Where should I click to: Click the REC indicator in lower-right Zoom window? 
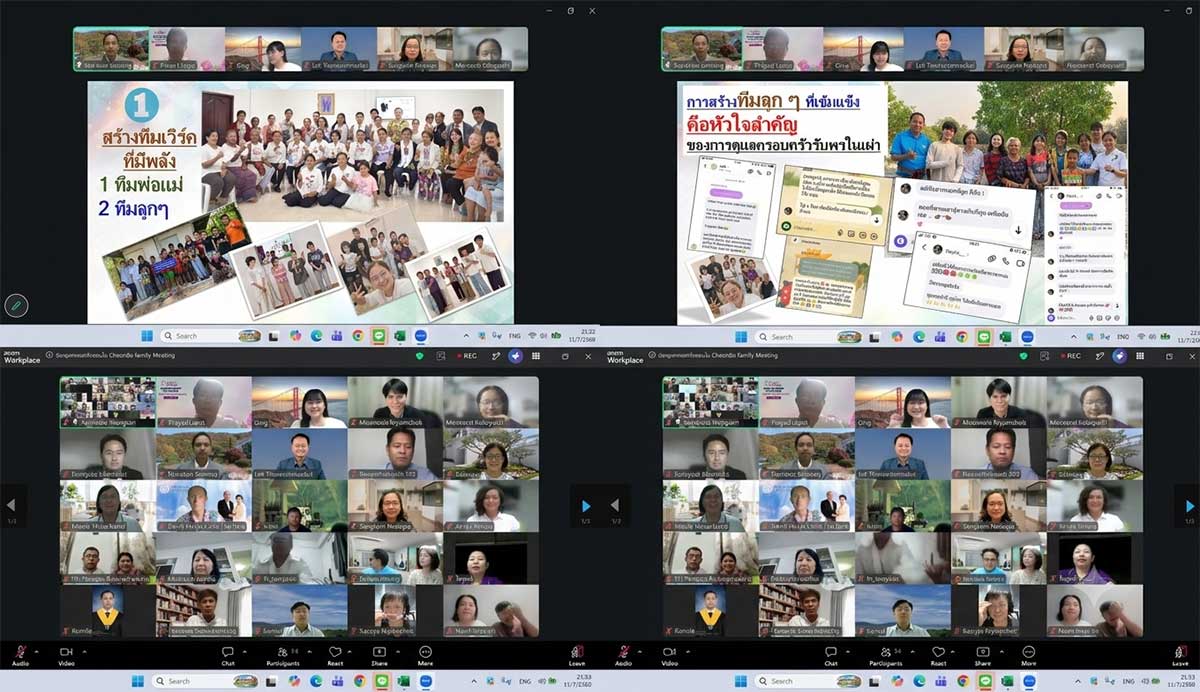(1071, 356)
